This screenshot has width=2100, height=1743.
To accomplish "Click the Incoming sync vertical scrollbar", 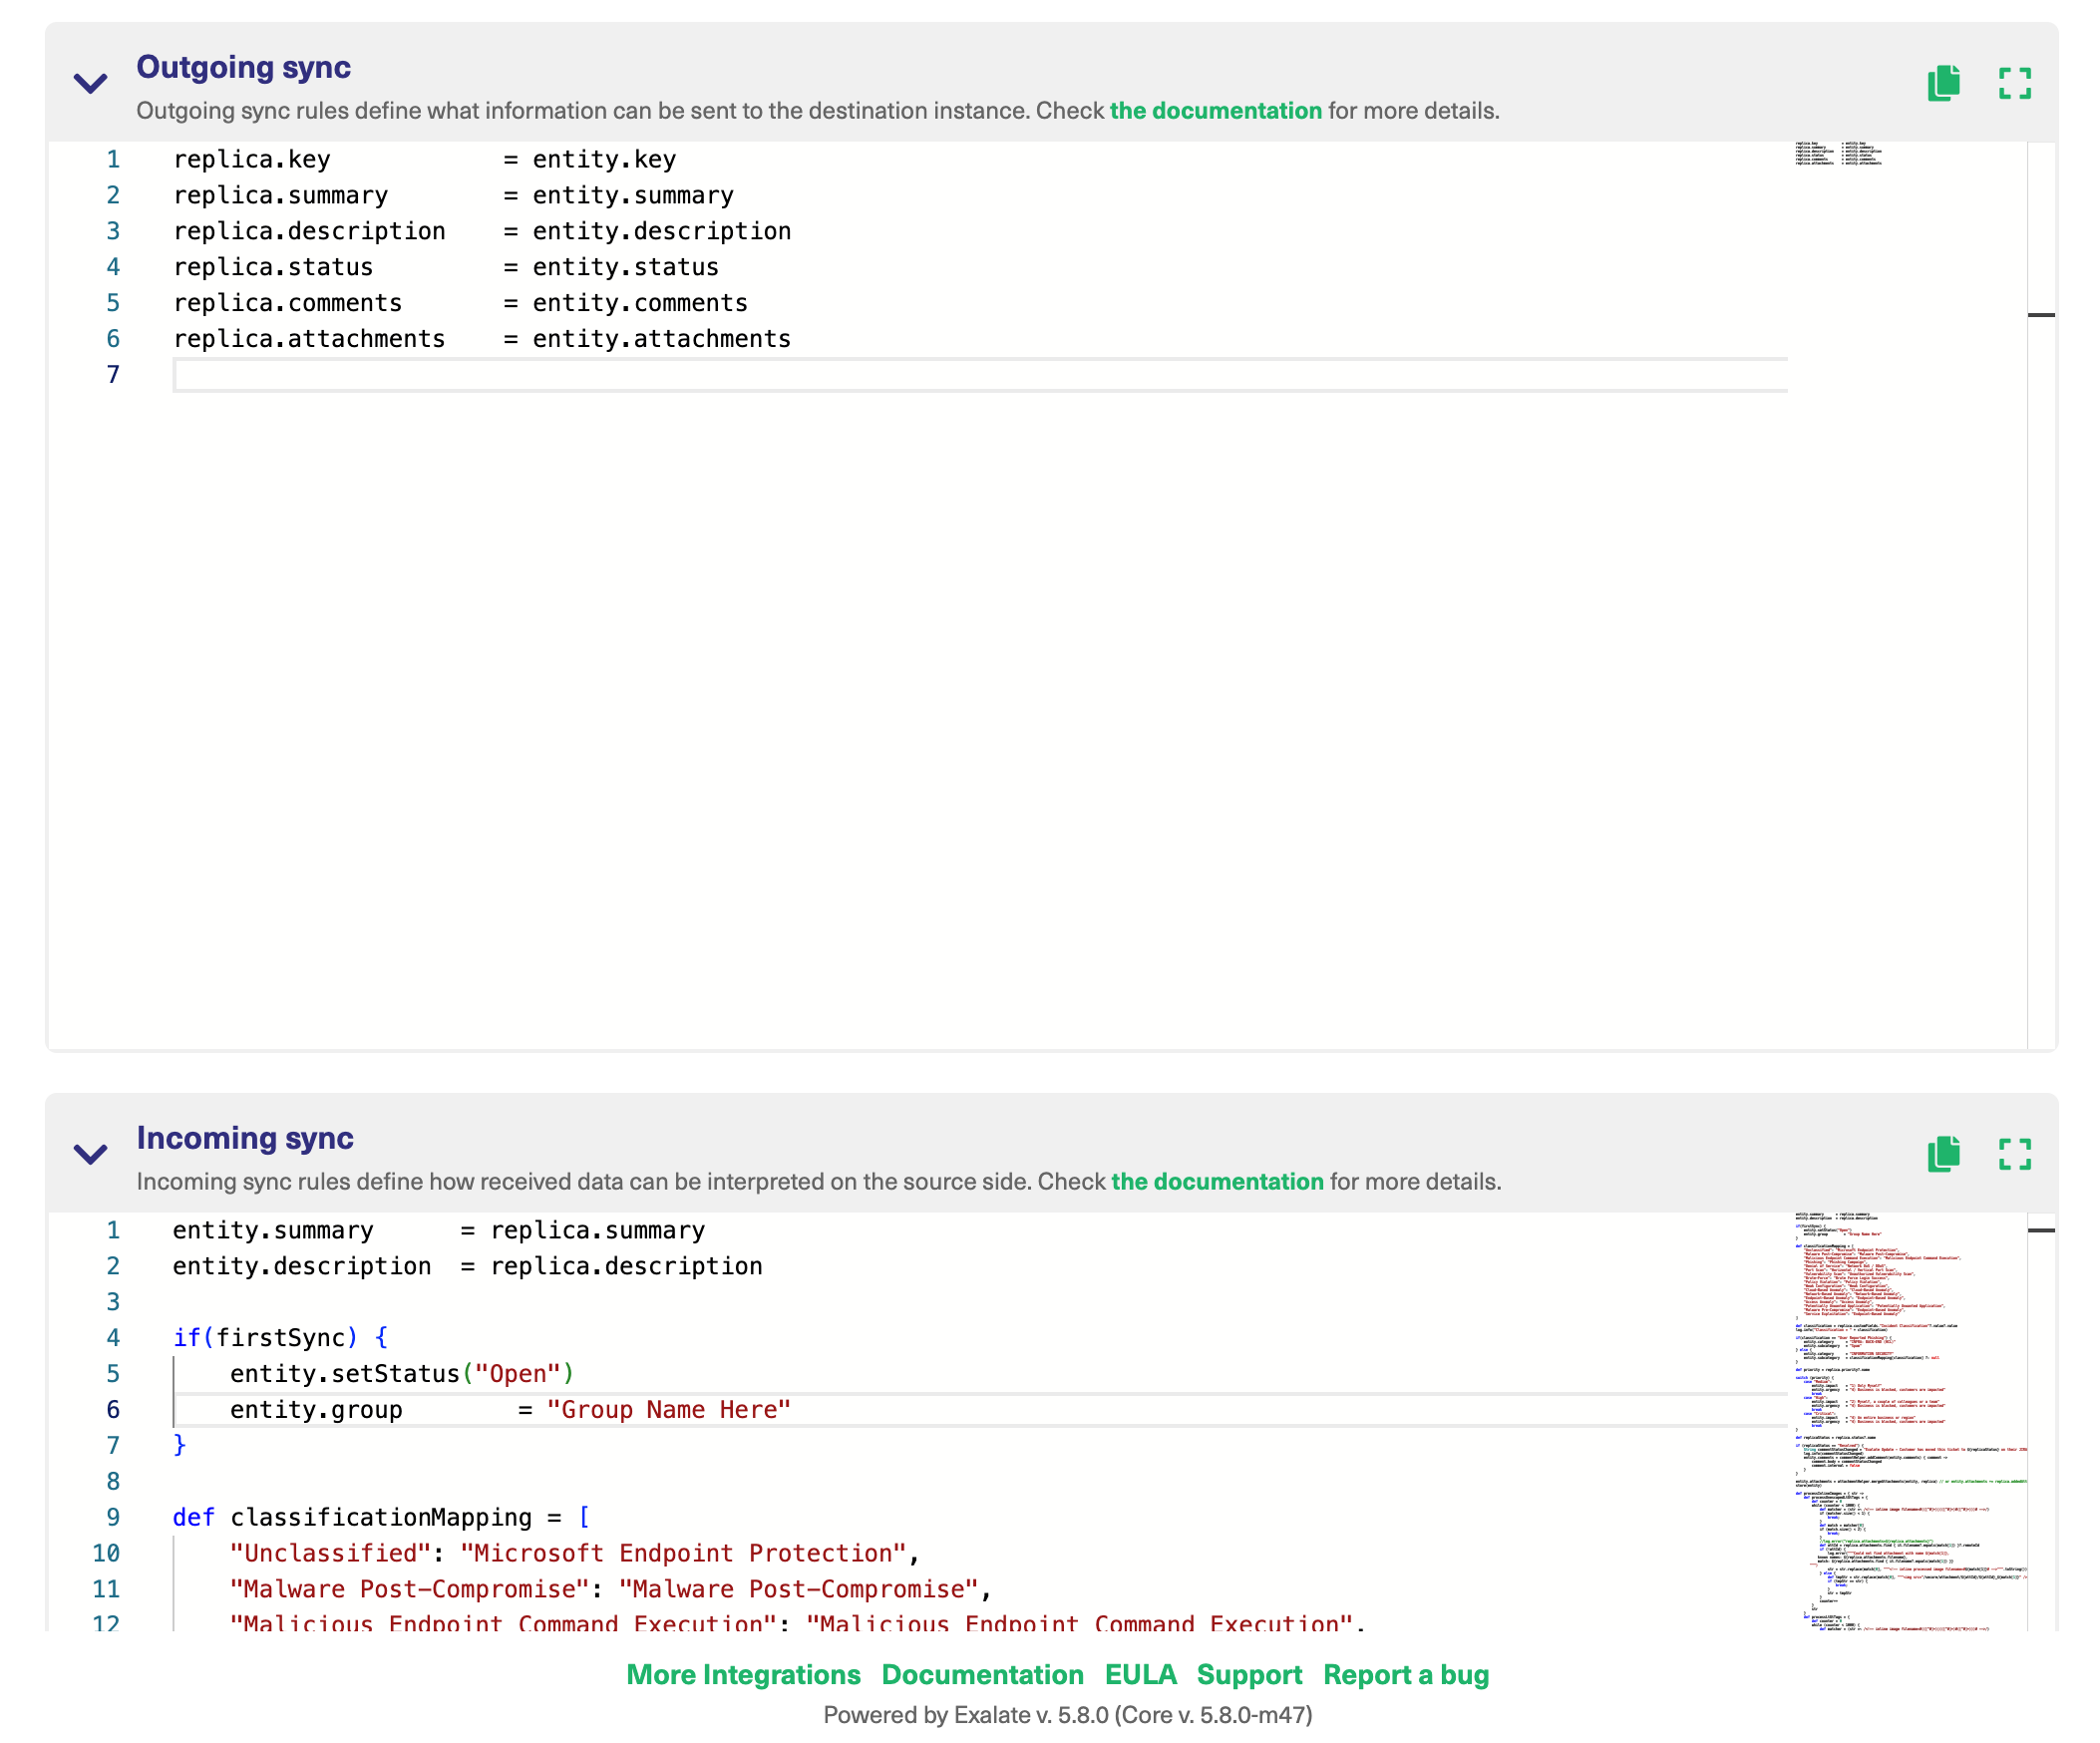I will [2041, 1421].
